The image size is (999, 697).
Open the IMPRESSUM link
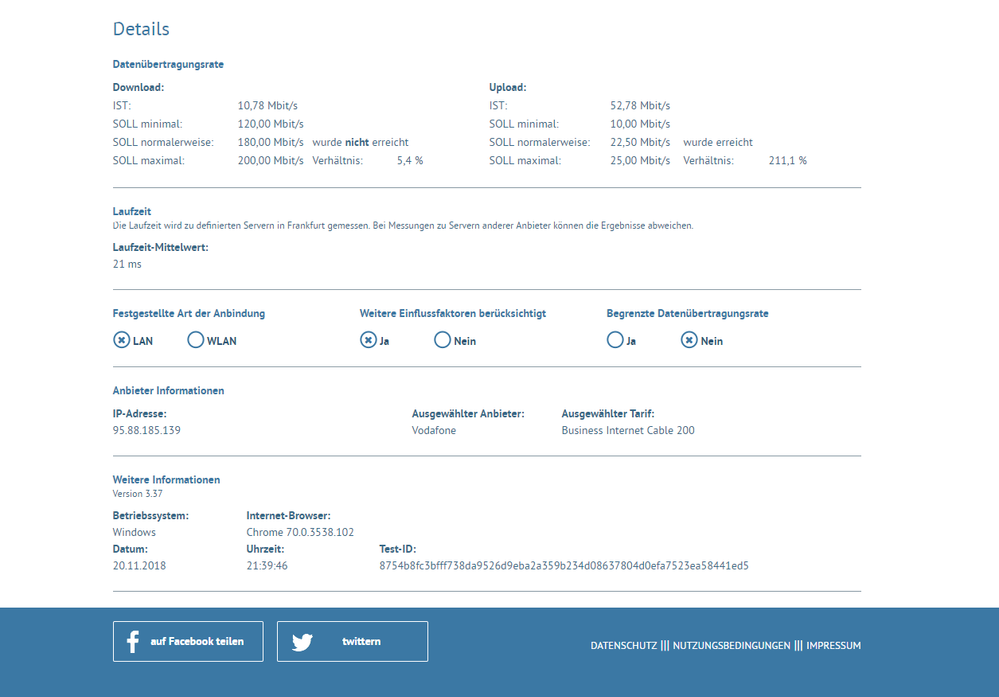point(833,645)
